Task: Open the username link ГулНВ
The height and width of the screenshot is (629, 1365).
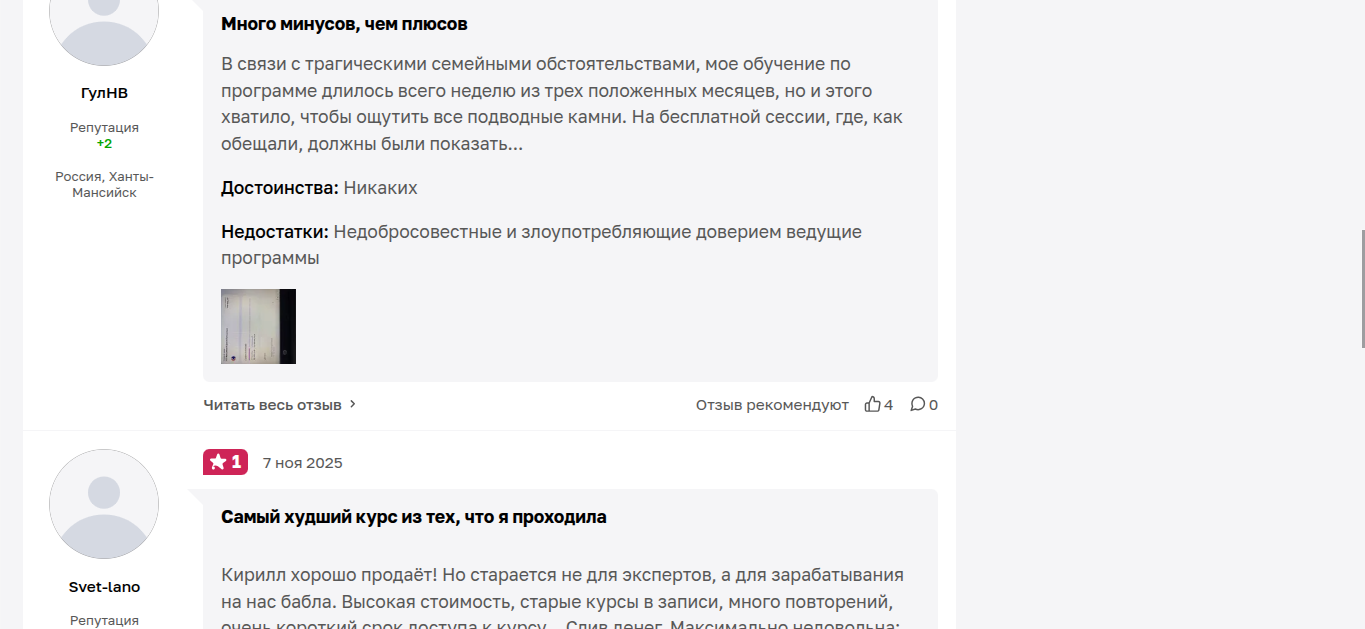Action: click(104, 93)
